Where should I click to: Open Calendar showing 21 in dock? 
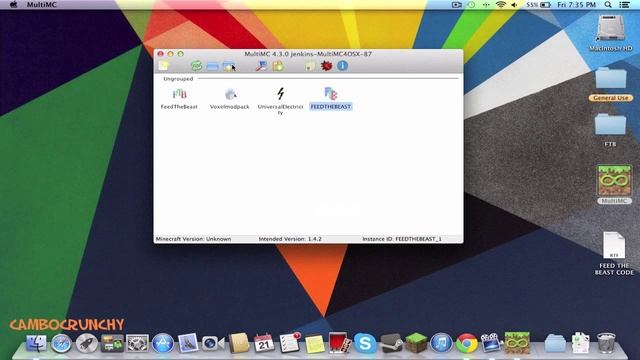pos(264,344)
